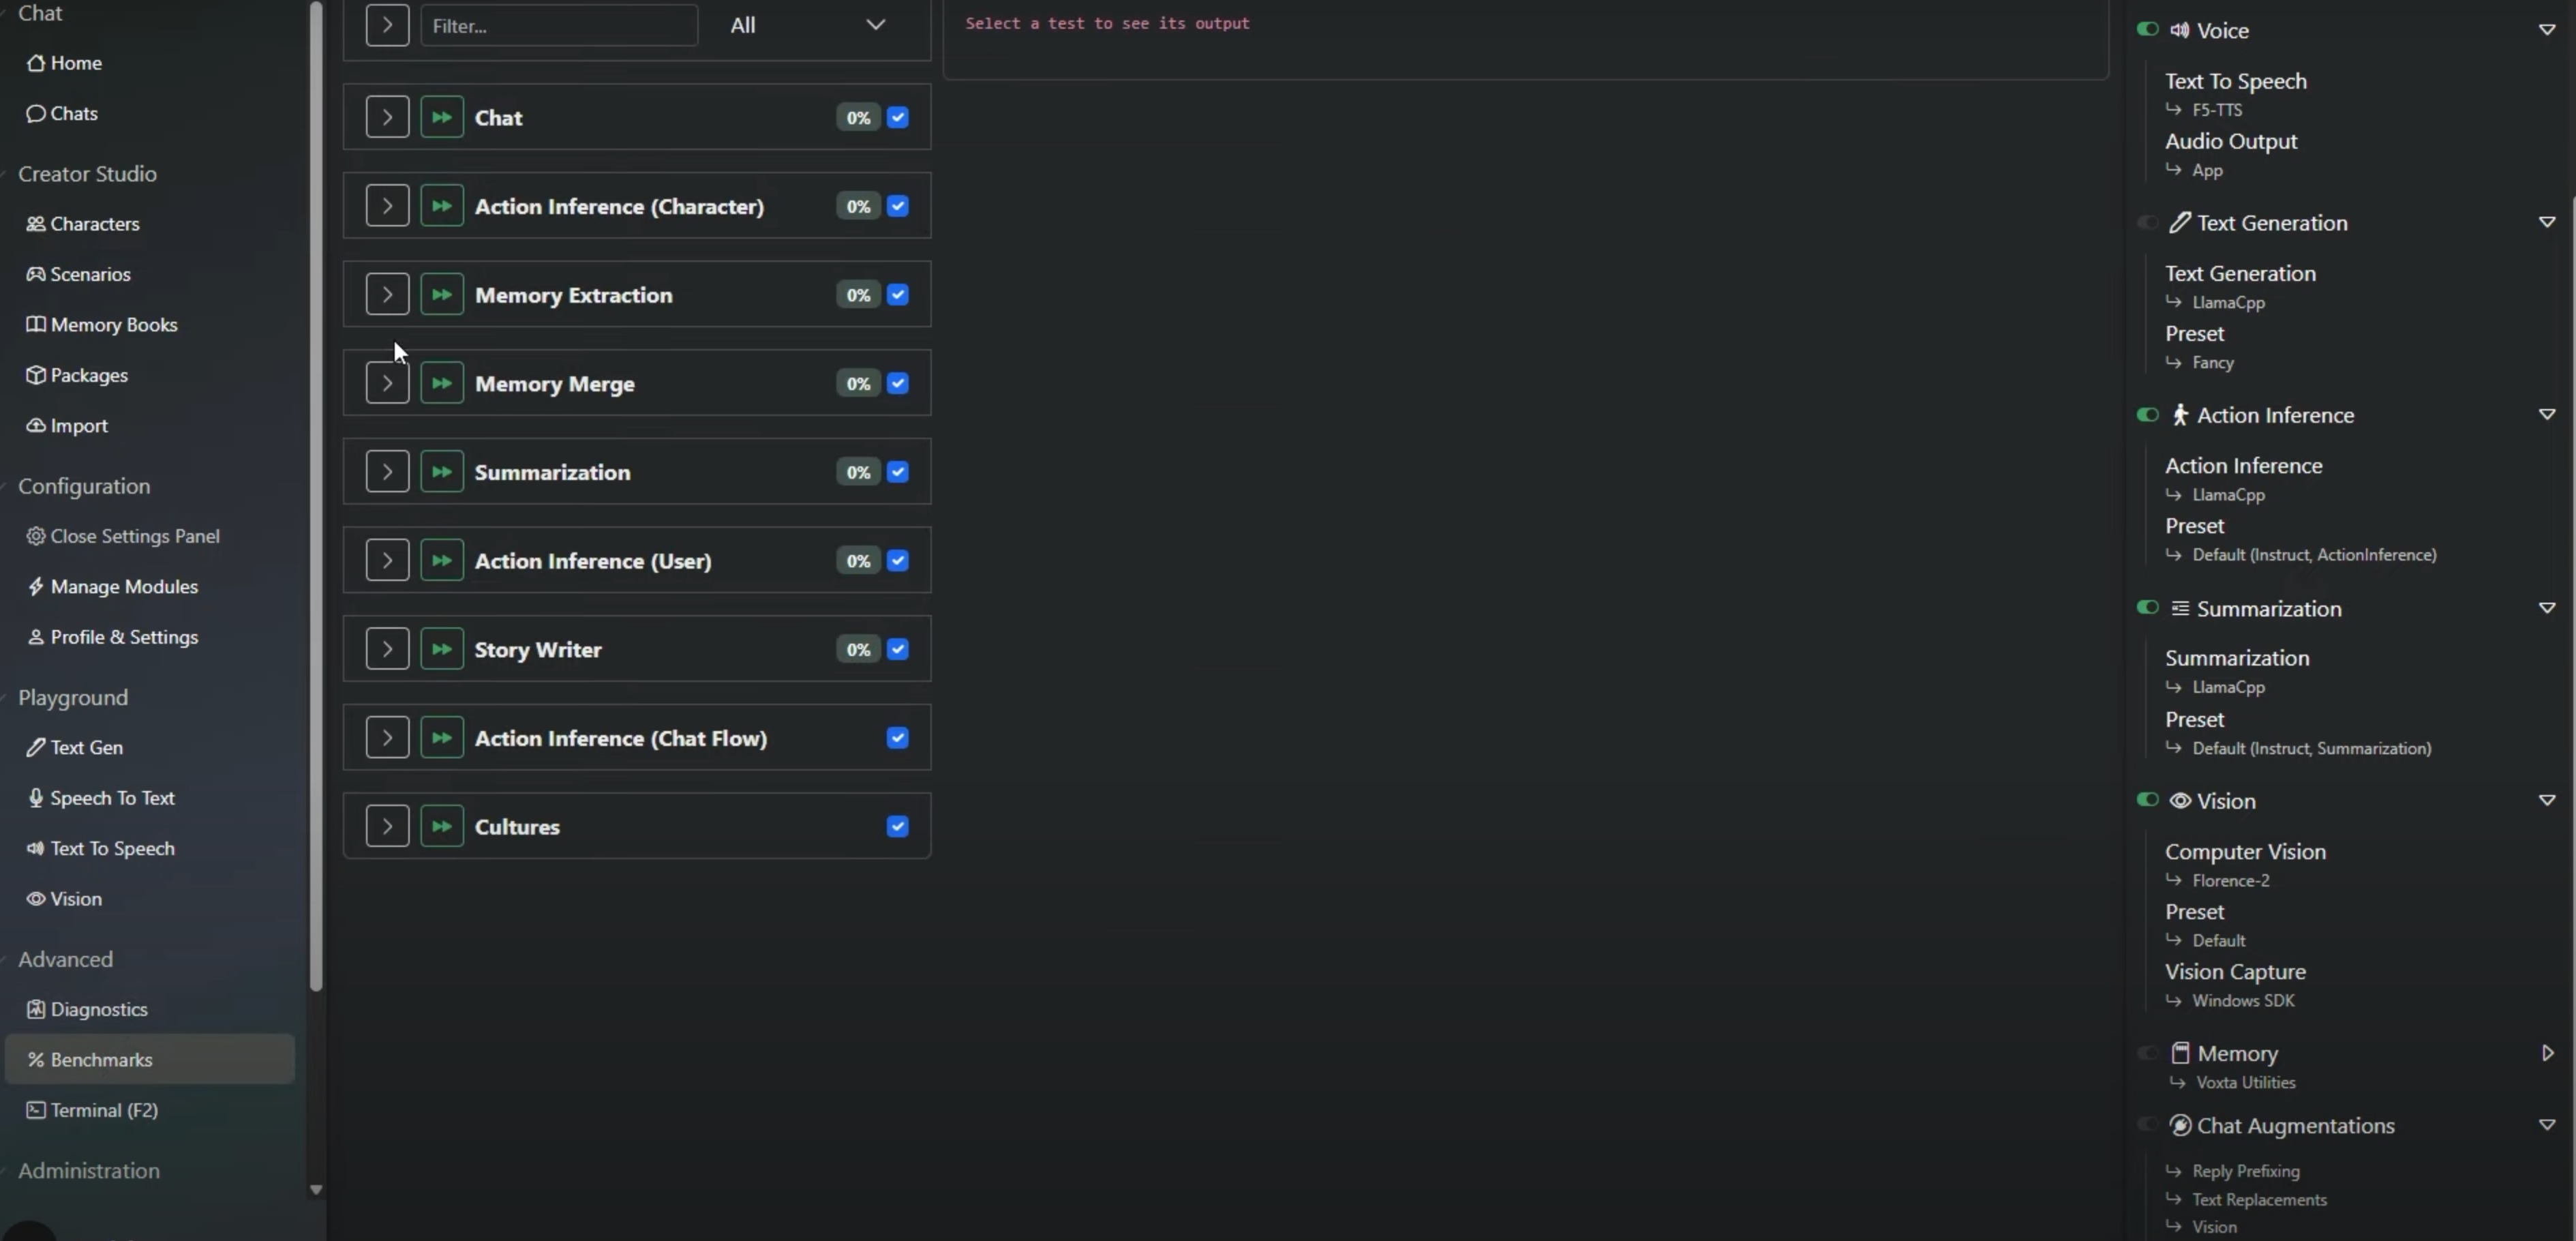Run the Memory Extraction benchmark icon

[x=441, y=295]
